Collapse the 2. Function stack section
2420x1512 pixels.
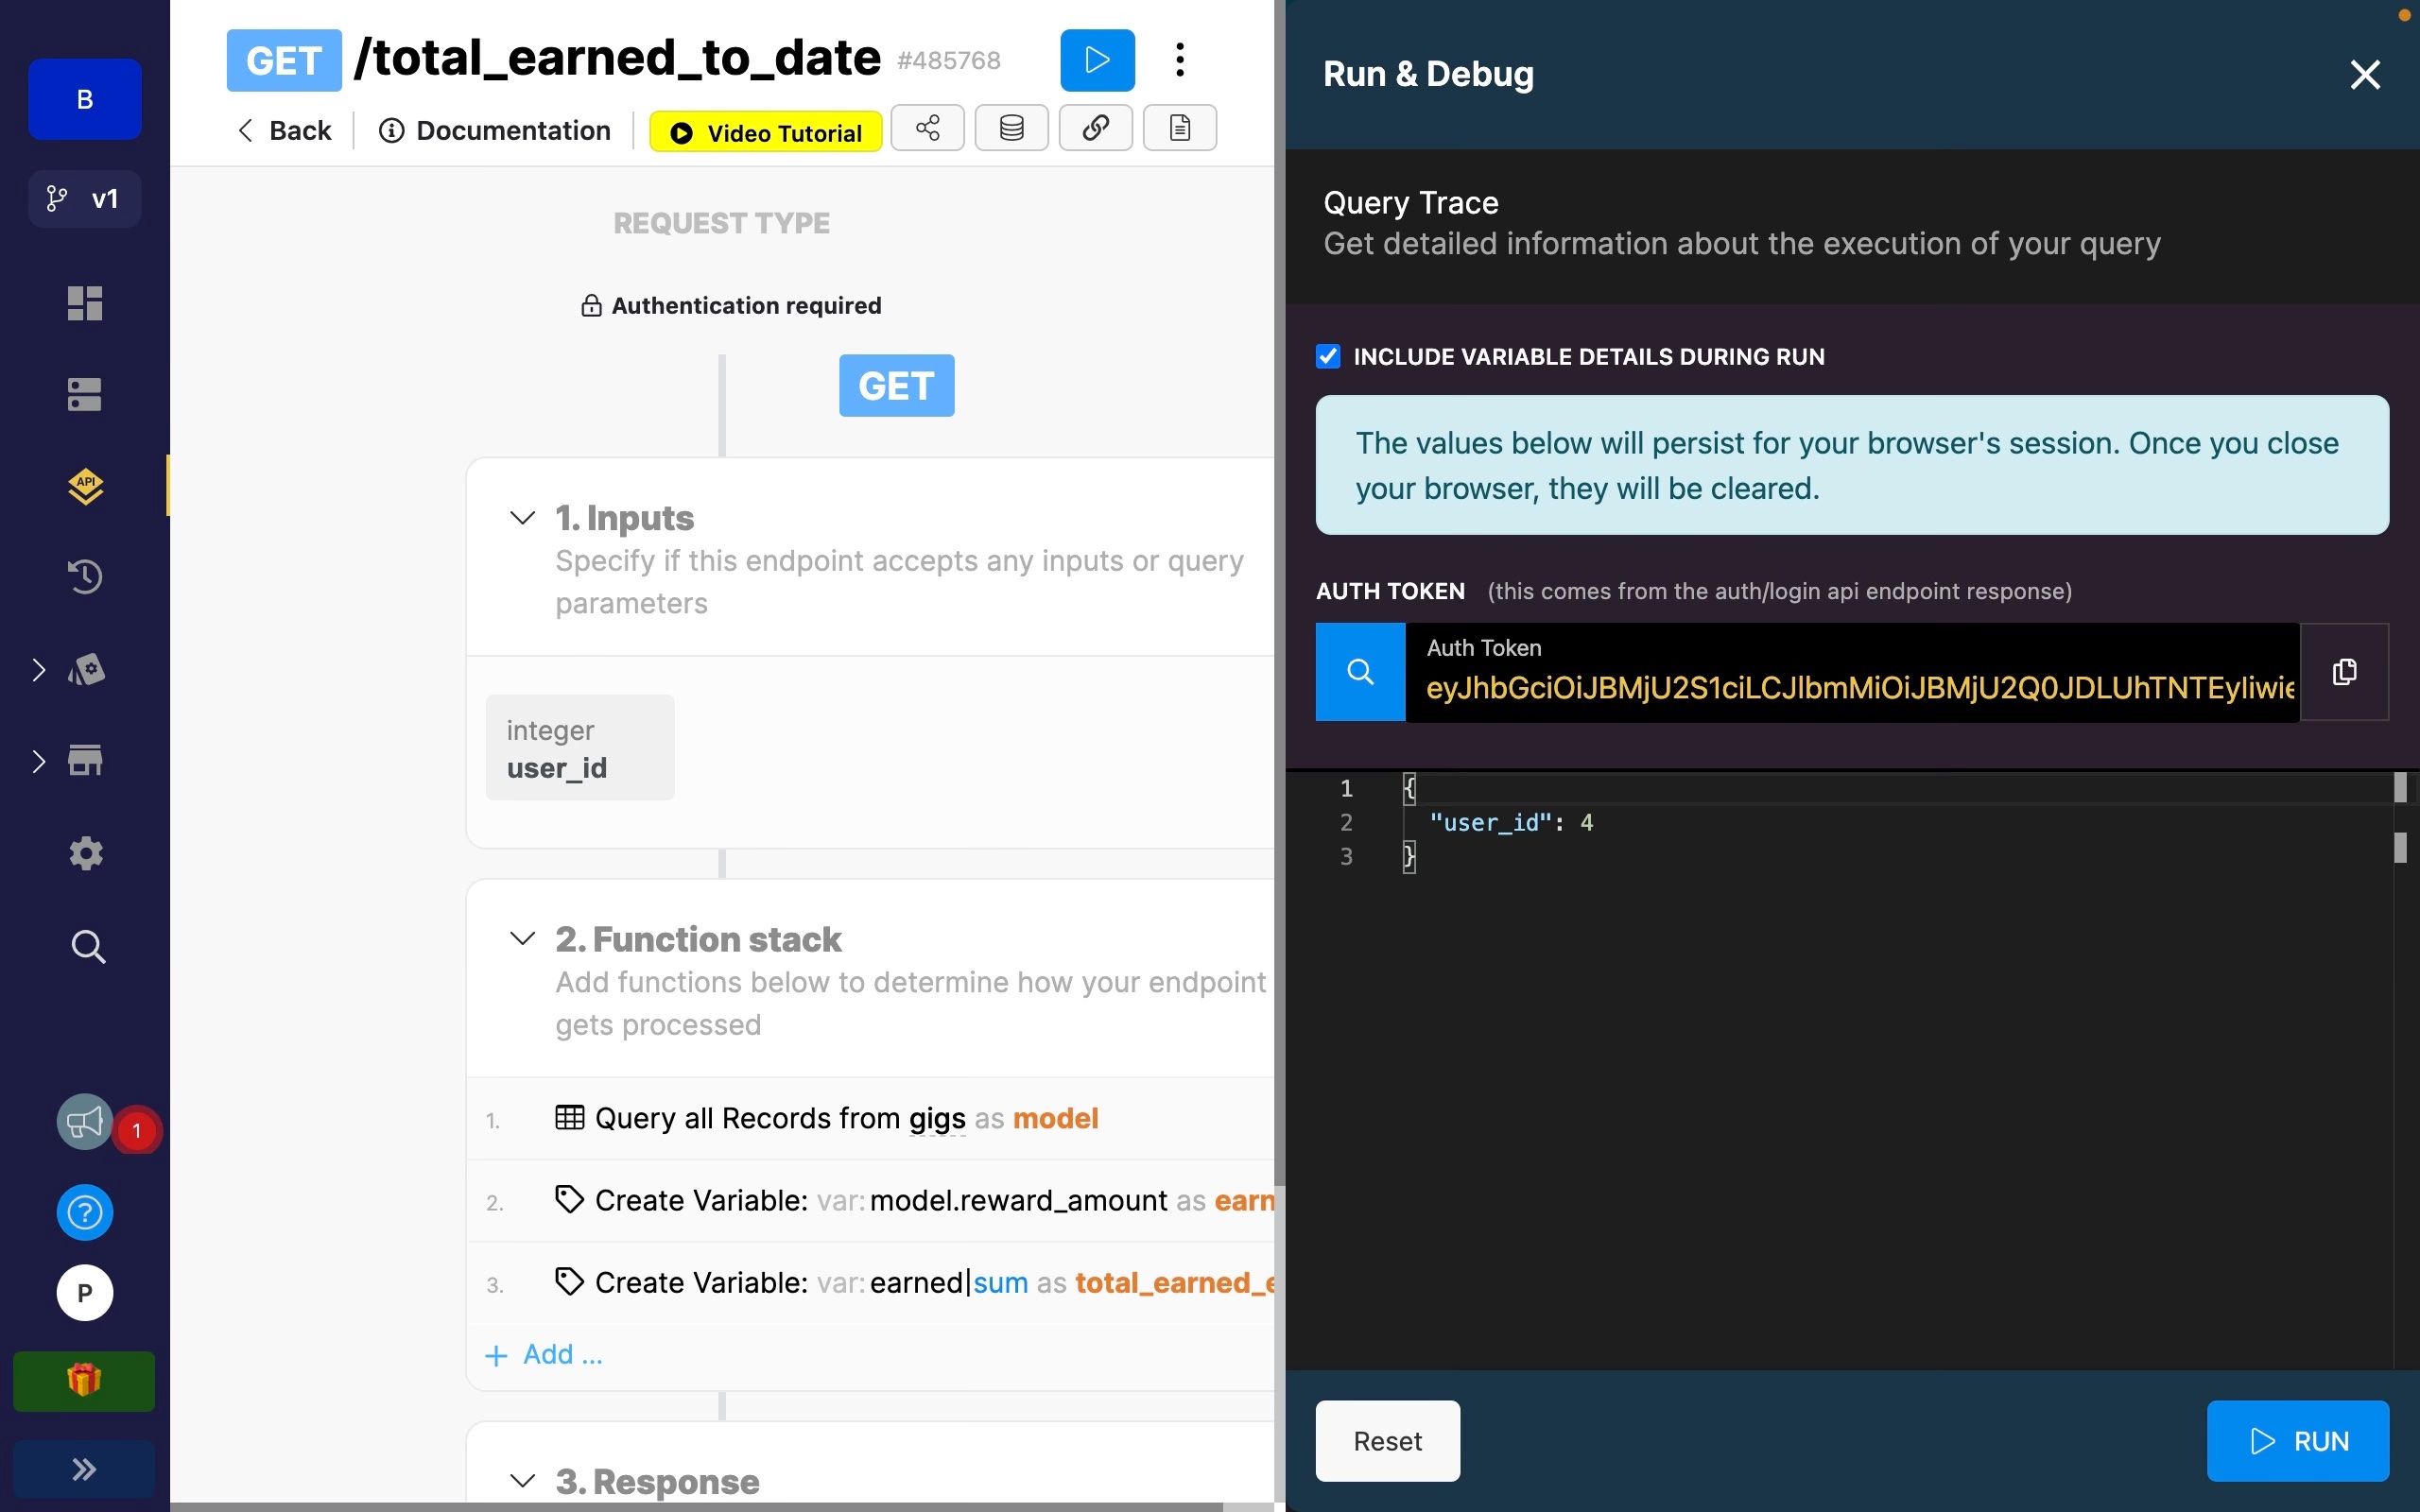tap(522, 939)
